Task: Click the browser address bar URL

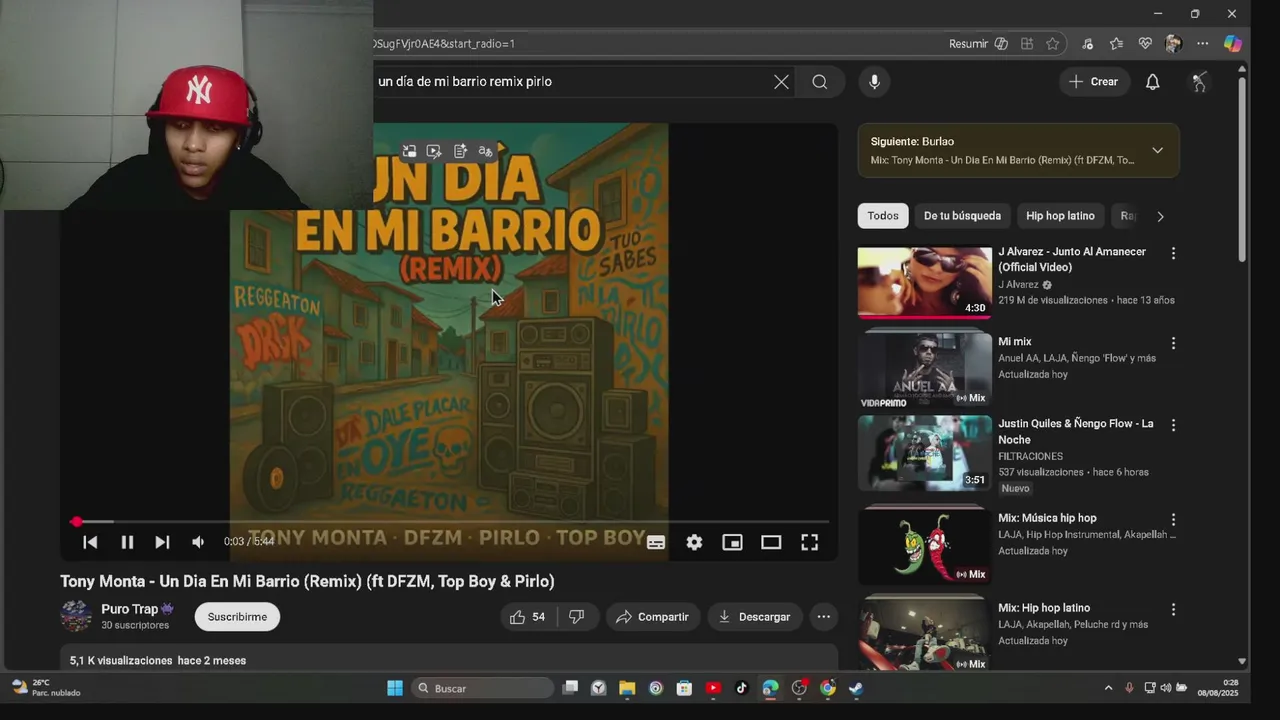Action: pyautogui.click(x=445, y=44)
